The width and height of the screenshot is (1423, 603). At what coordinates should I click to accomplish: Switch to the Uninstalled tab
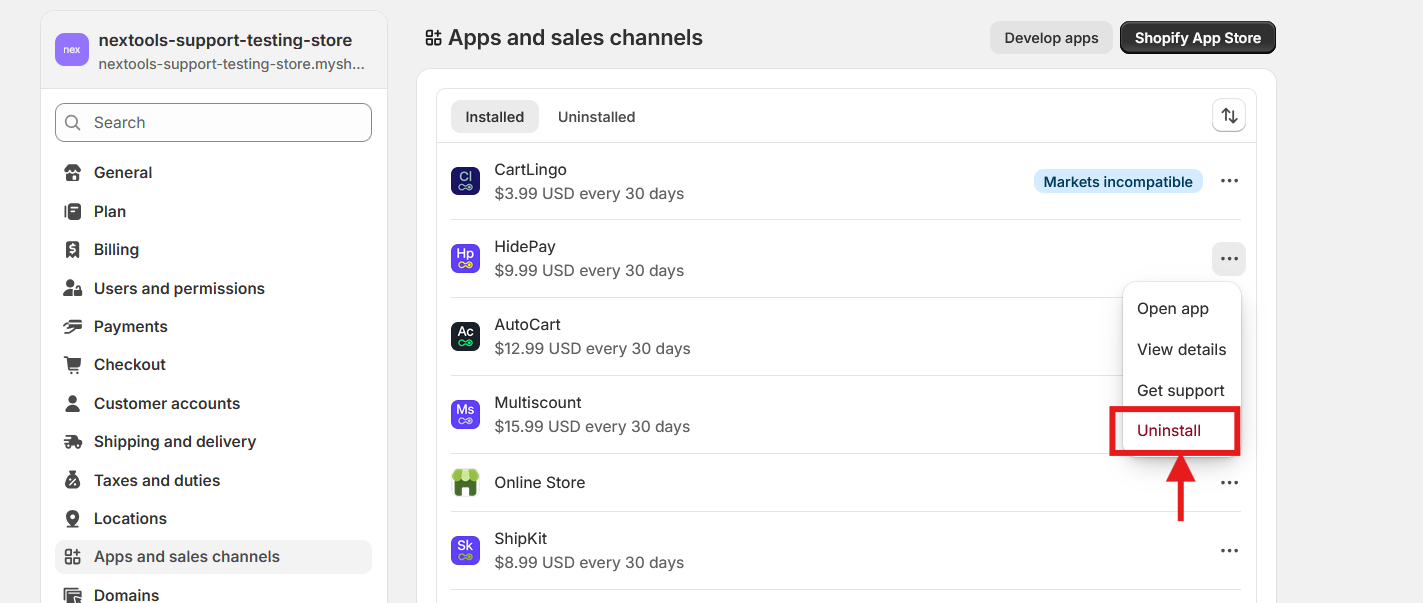point(596,117)
